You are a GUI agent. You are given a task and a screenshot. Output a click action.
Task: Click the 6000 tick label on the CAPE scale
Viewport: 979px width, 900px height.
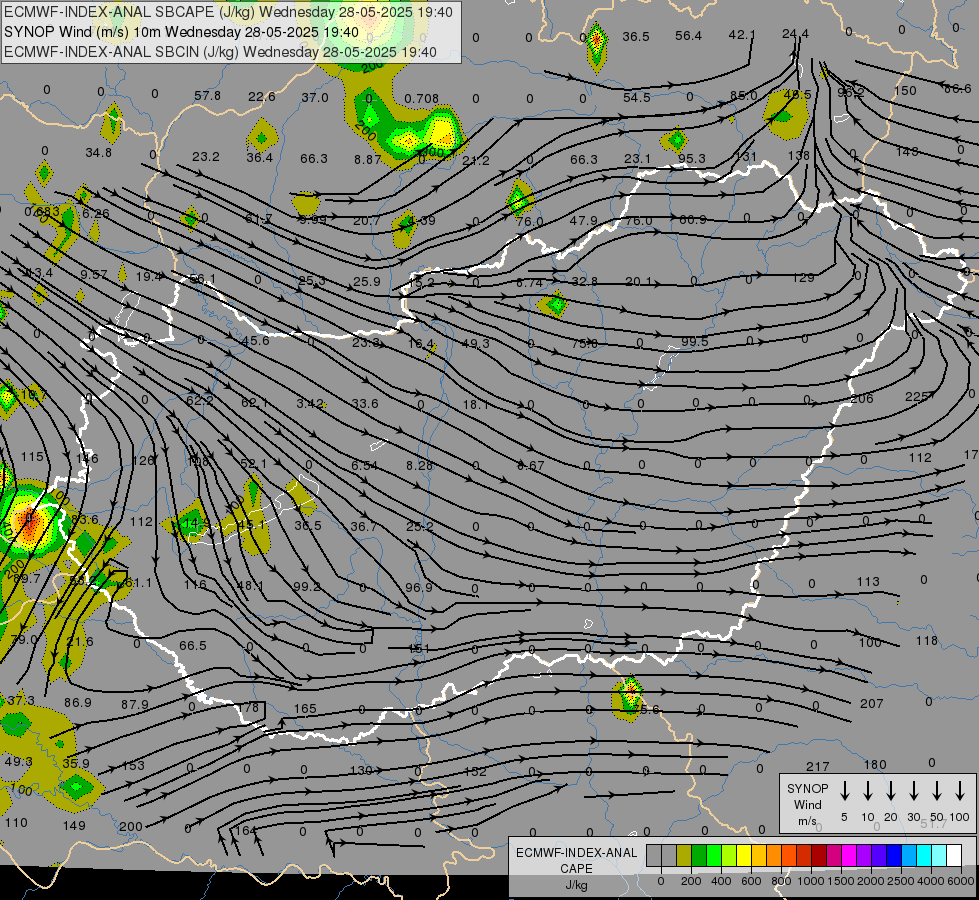point(962,881)
